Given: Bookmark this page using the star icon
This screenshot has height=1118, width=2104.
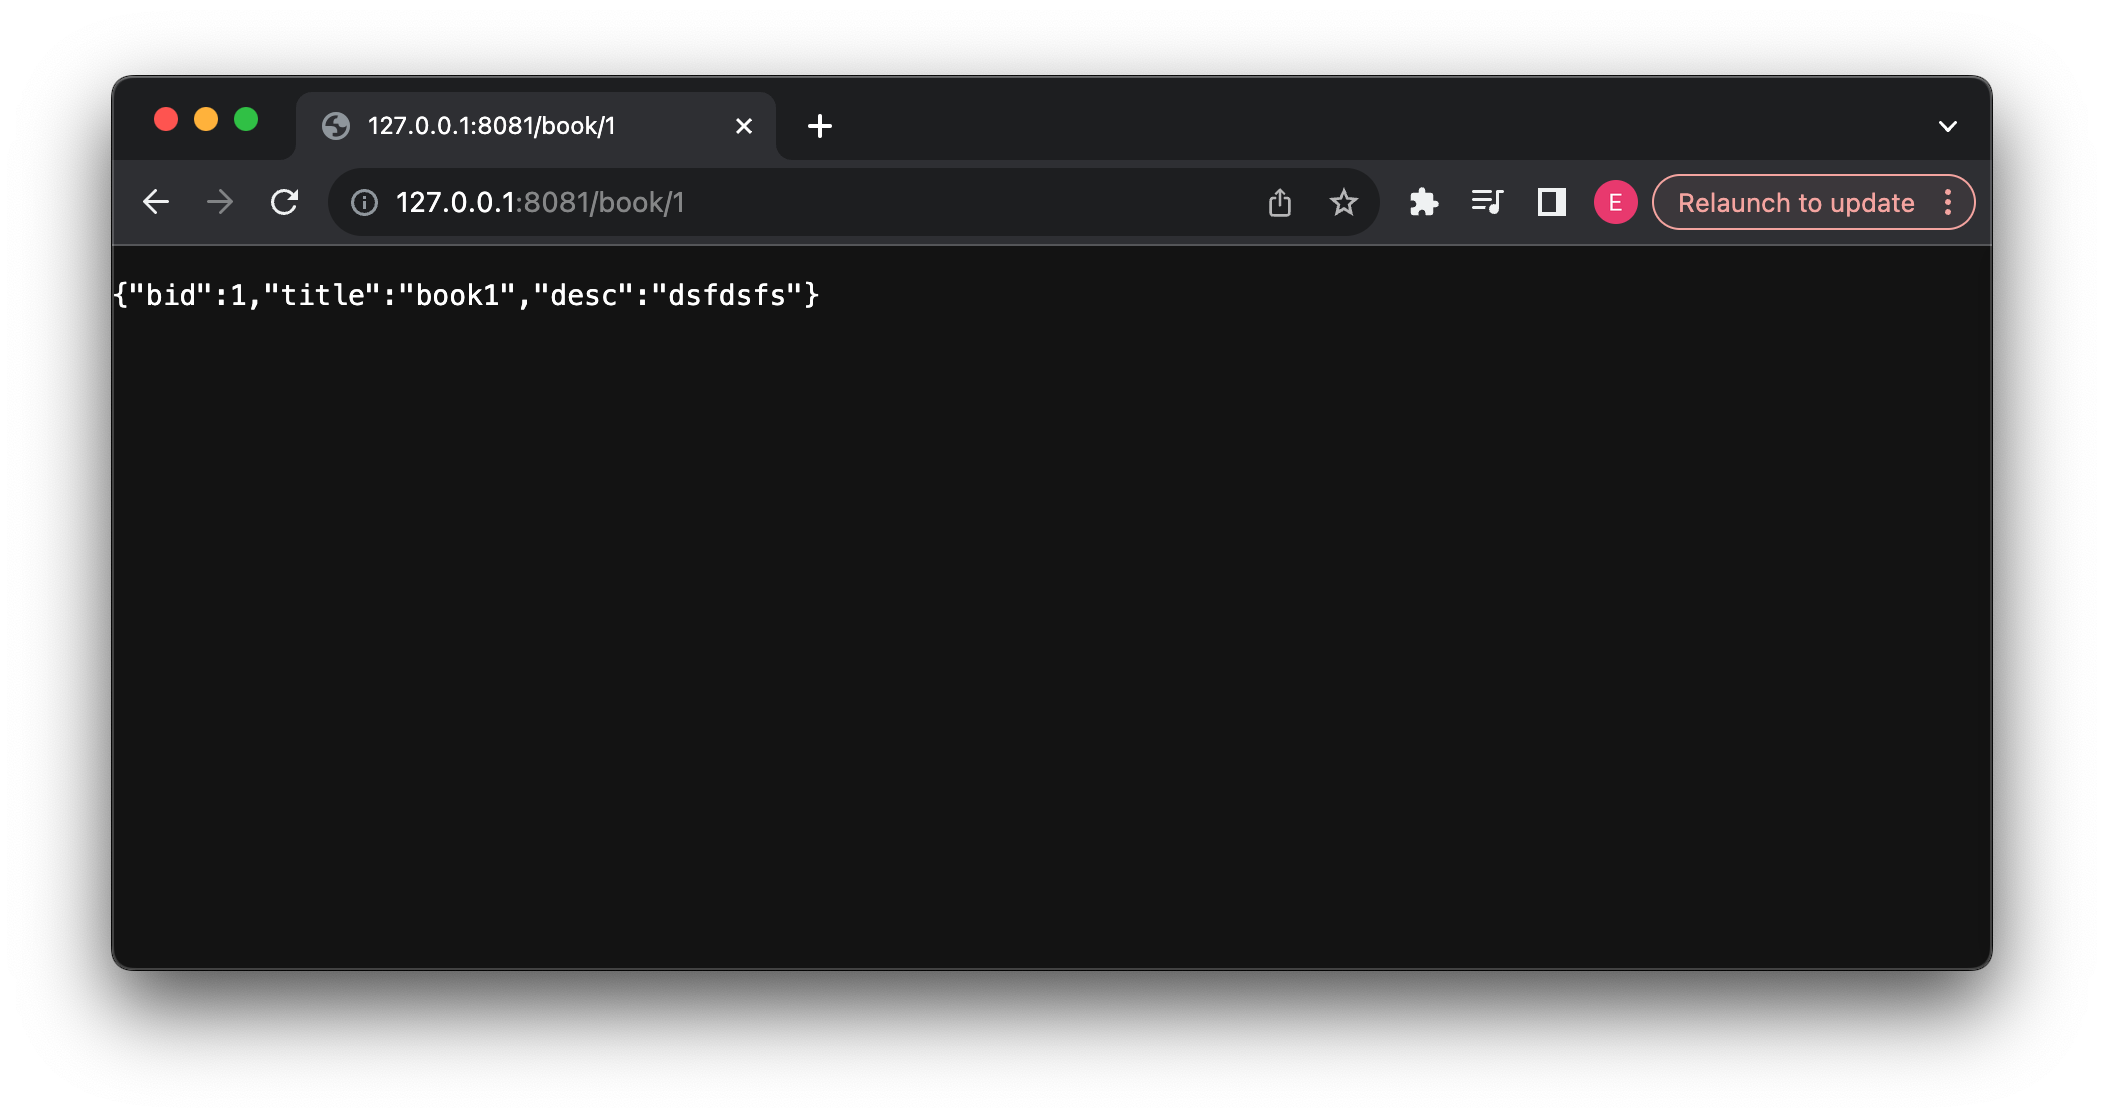Looking at the screenshot, I should pyautogui.click(x=1343, y=202).
